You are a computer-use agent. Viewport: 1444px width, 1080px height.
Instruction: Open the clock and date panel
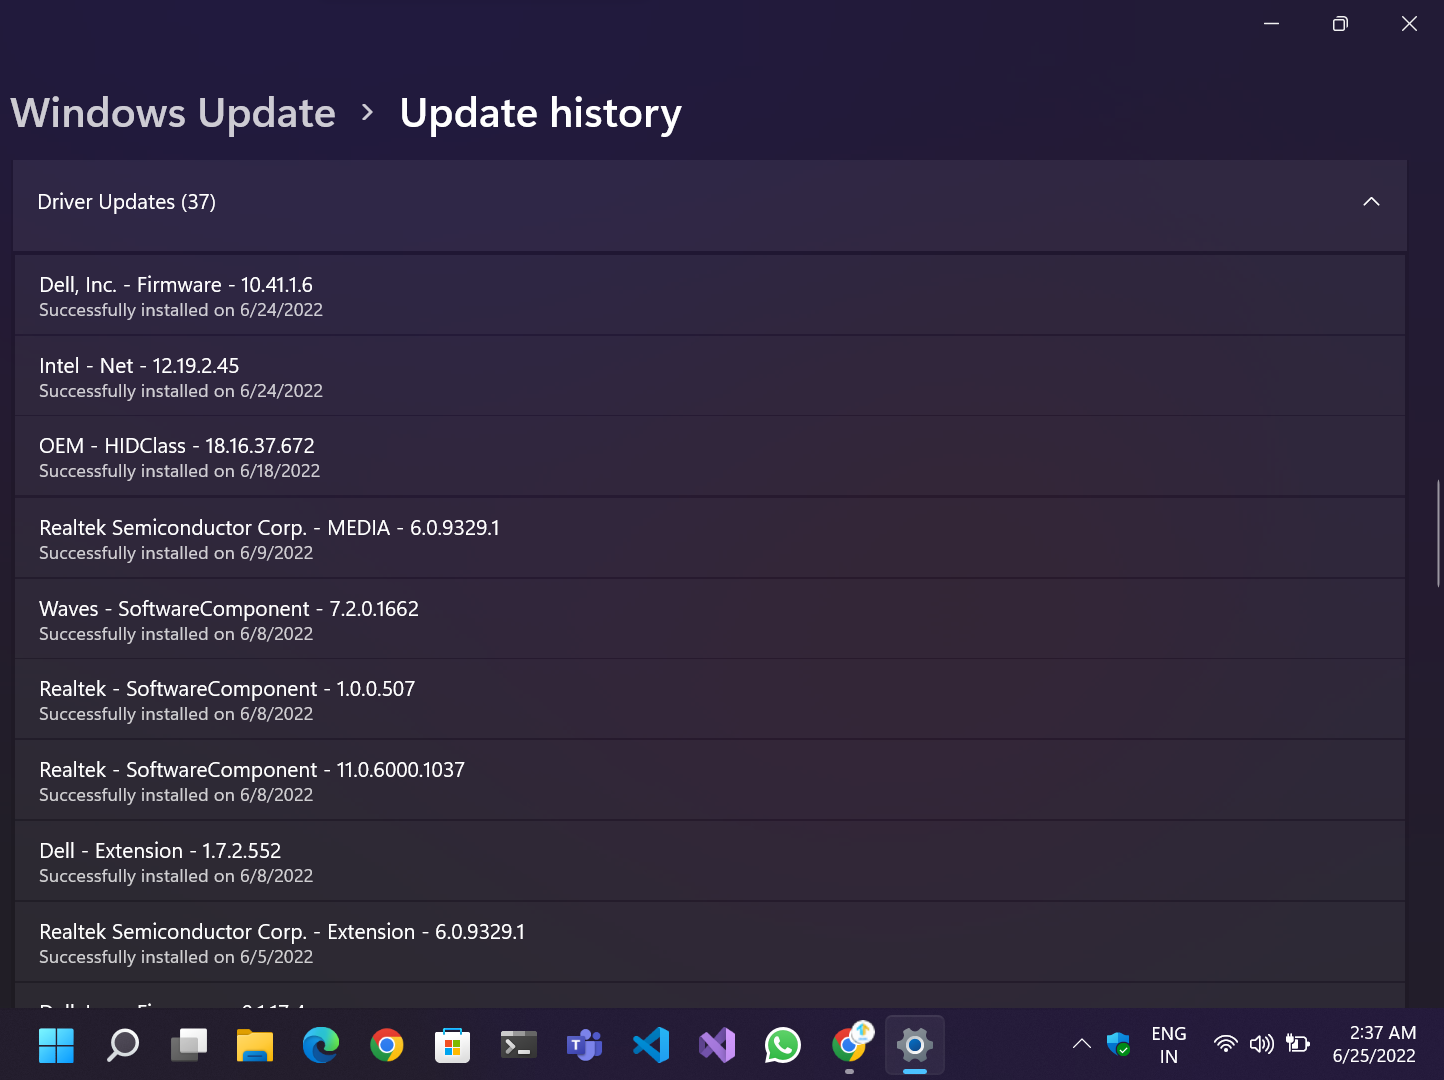pos(1374,1045)
